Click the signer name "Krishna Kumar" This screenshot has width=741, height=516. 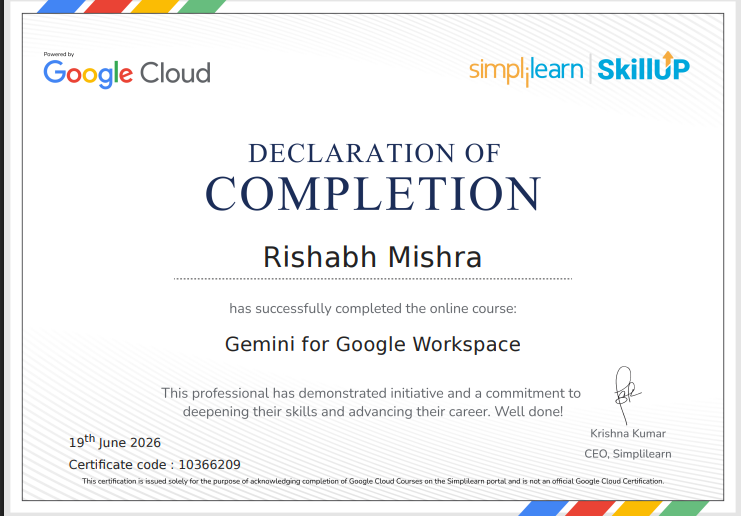pos(628,433)
